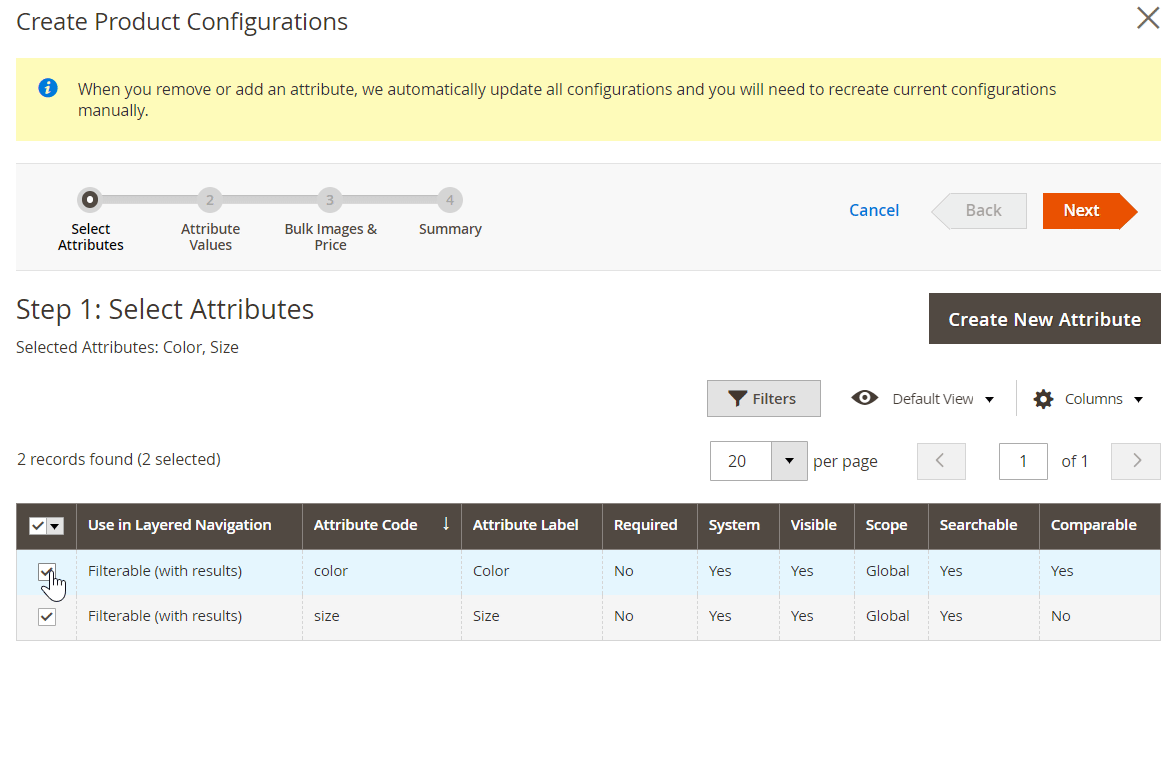Sort by Use in Layered Navigation column
The height and width of the screenshot is (768, 1170).
click(190, 525)
